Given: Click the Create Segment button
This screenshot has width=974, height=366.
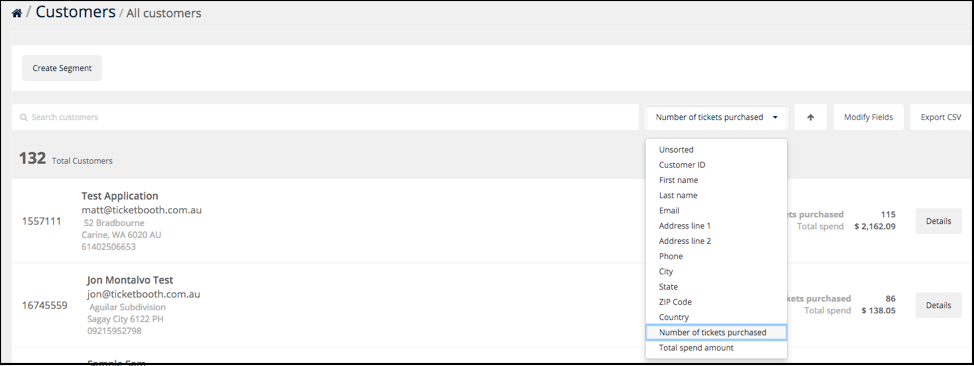Looking at the screenshot, I should [62, 68].
